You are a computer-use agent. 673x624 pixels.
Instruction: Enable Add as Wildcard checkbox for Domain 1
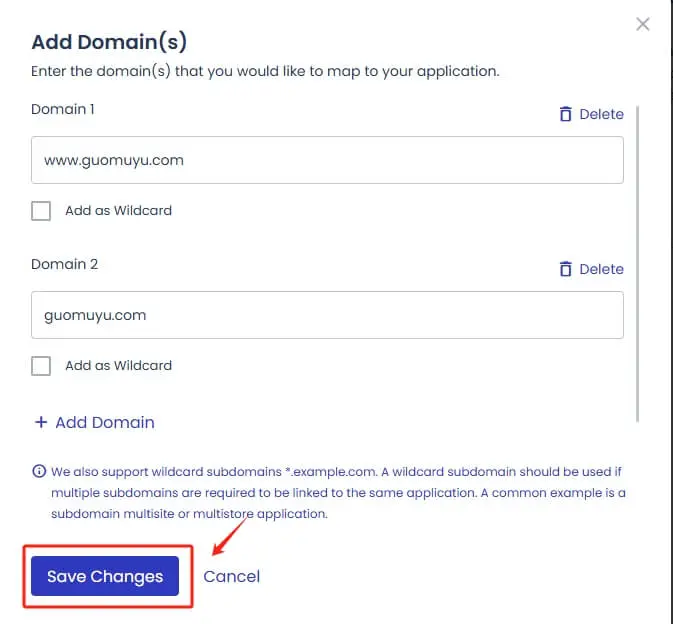pos(41,211)
